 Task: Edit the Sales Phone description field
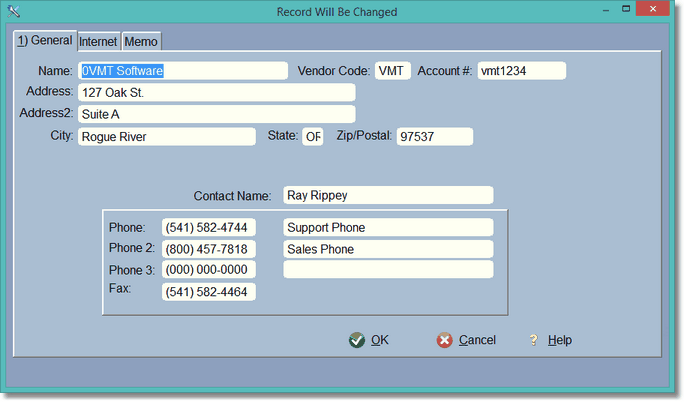tap(388, 249)
